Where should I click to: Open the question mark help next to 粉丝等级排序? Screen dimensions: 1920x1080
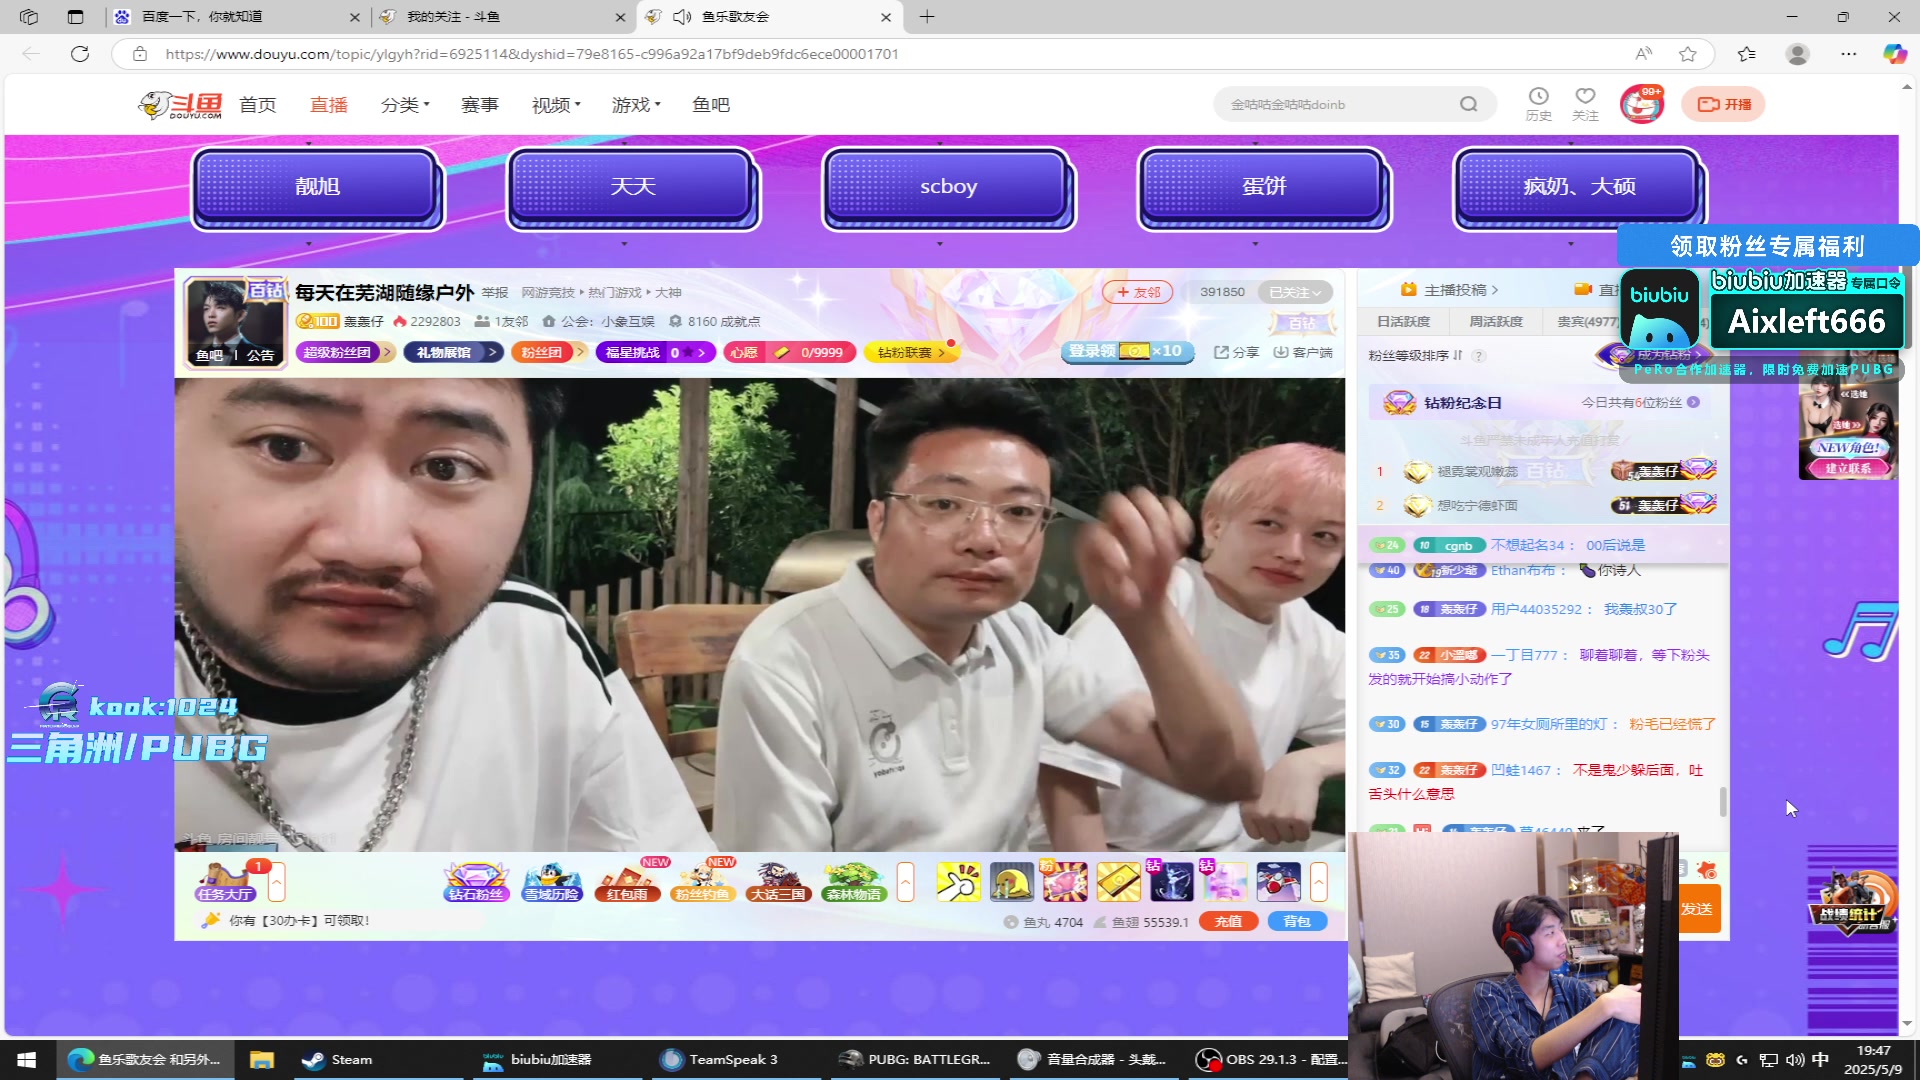[x=1479, y=356]
